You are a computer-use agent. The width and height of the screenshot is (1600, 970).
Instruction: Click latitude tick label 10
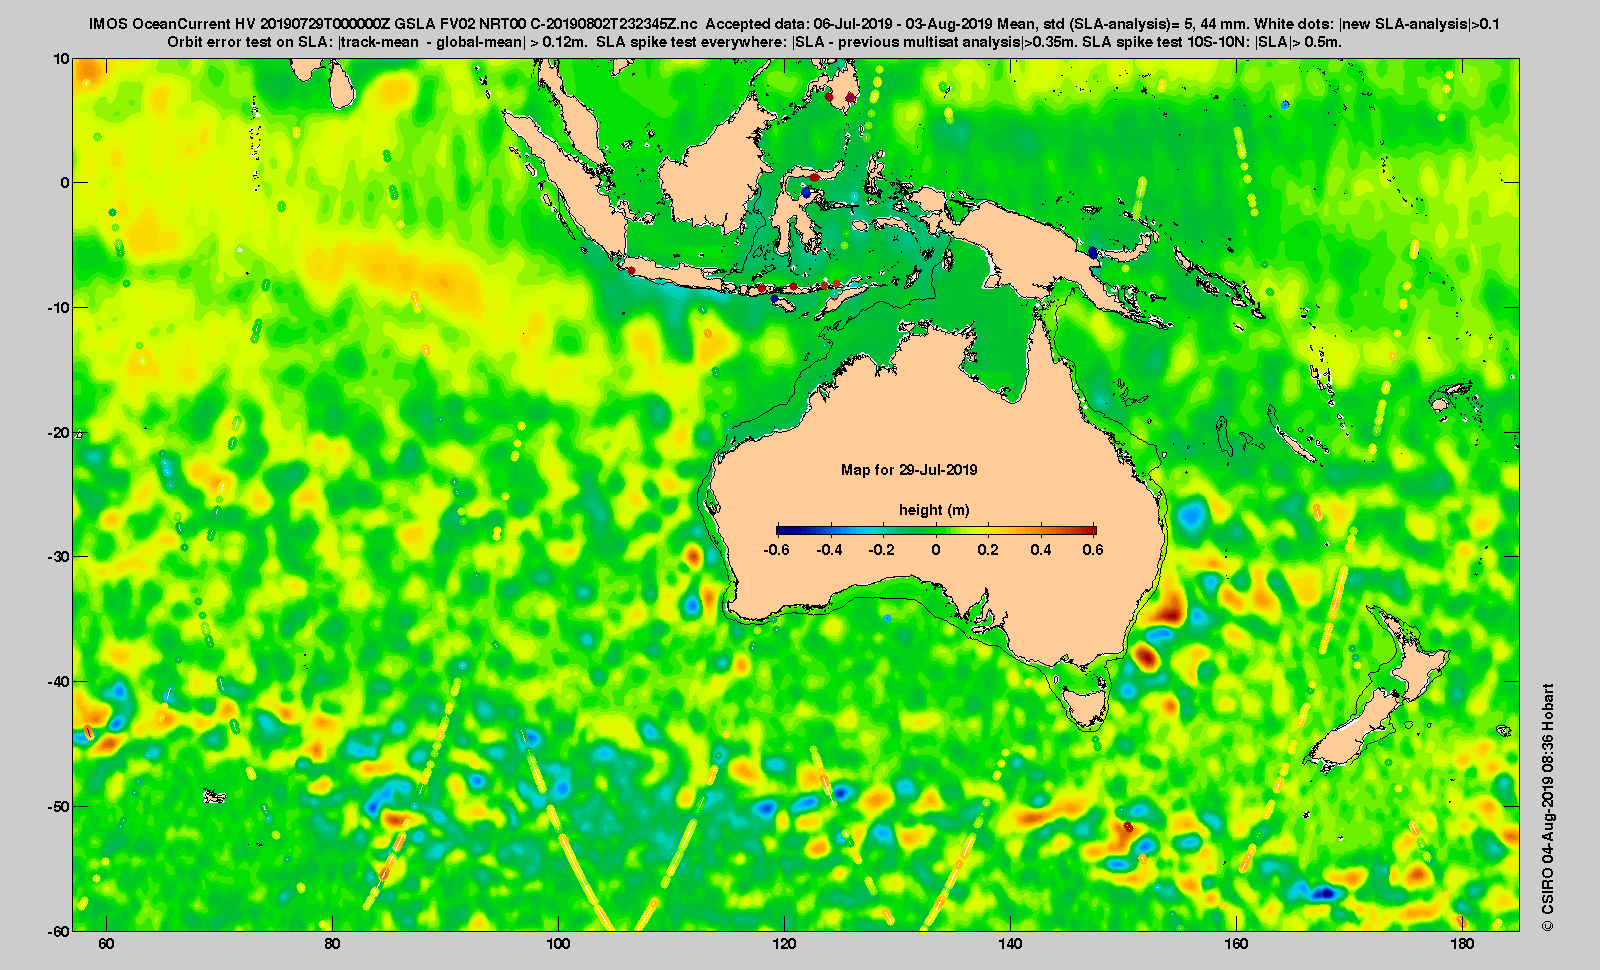pos(62,59)
